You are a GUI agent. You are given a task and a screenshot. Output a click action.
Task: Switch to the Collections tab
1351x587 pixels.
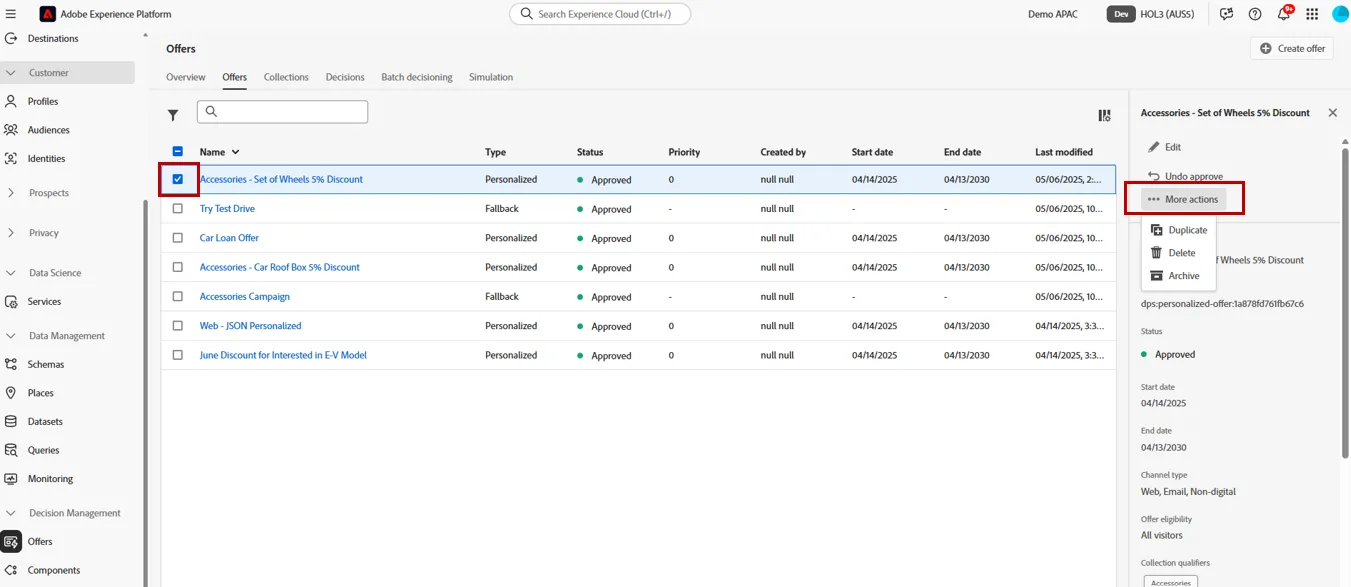(x=286, y=77)
